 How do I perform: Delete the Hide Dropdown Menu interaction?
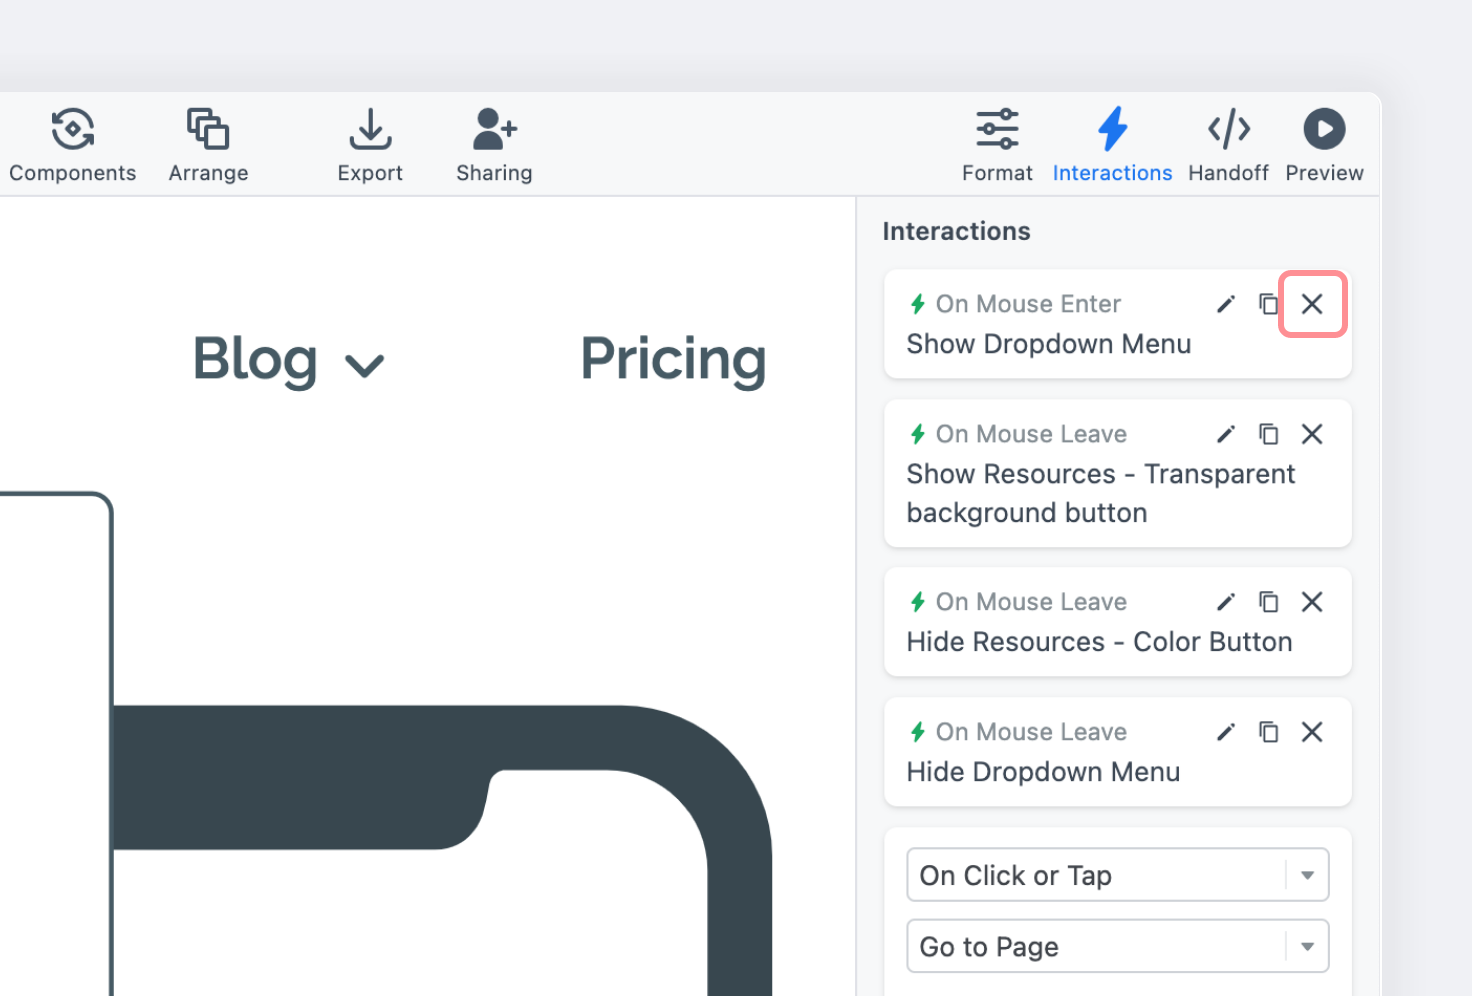(1312, 732)
